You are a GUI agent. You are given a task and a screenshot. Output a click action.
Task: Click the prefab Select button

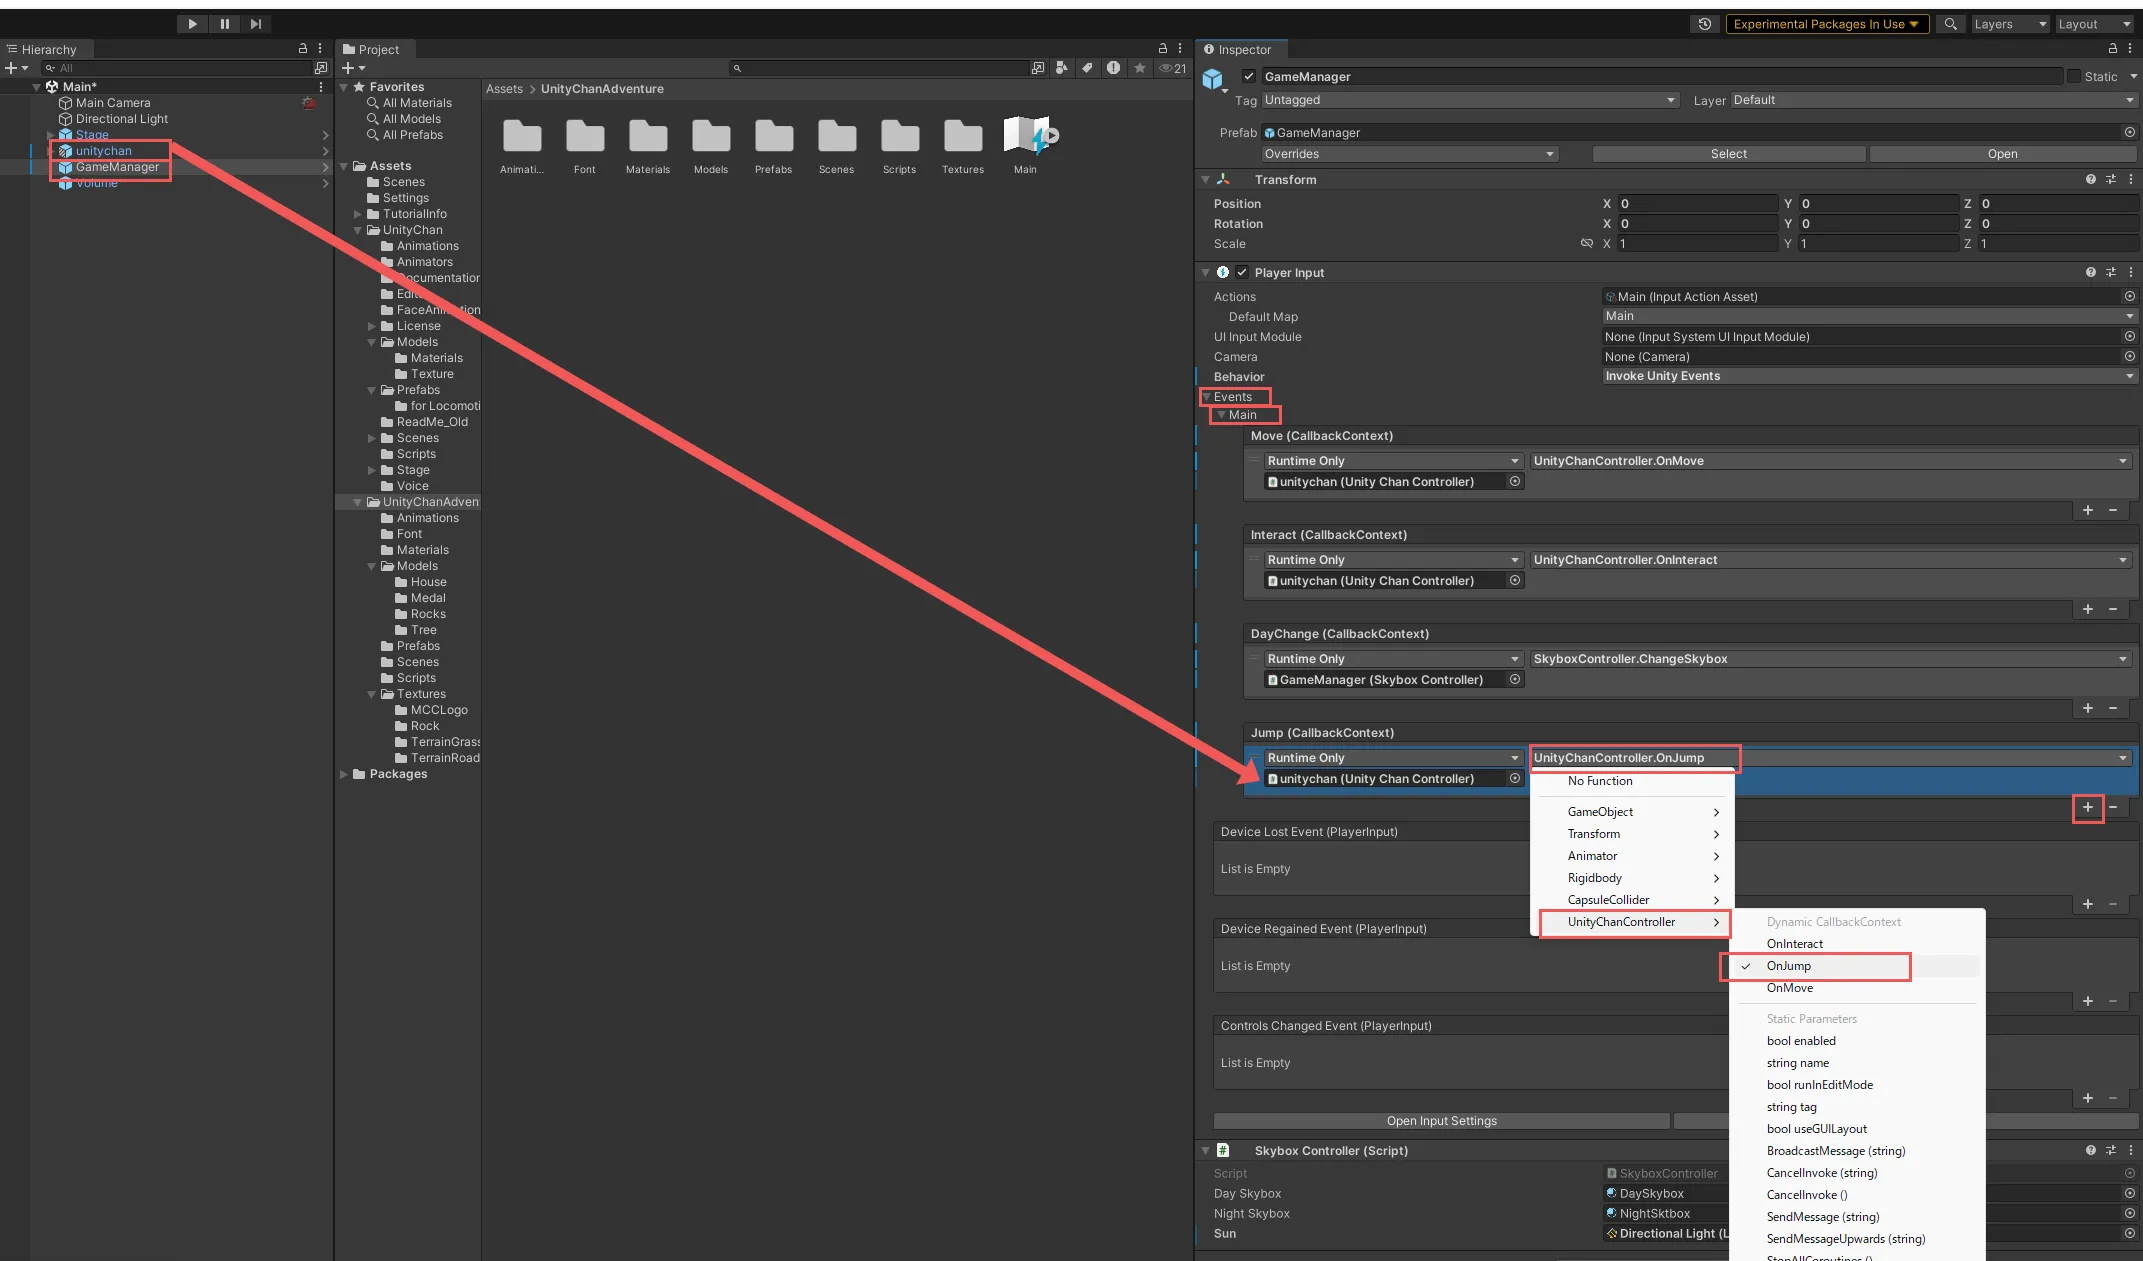(x=1728, y=154)
